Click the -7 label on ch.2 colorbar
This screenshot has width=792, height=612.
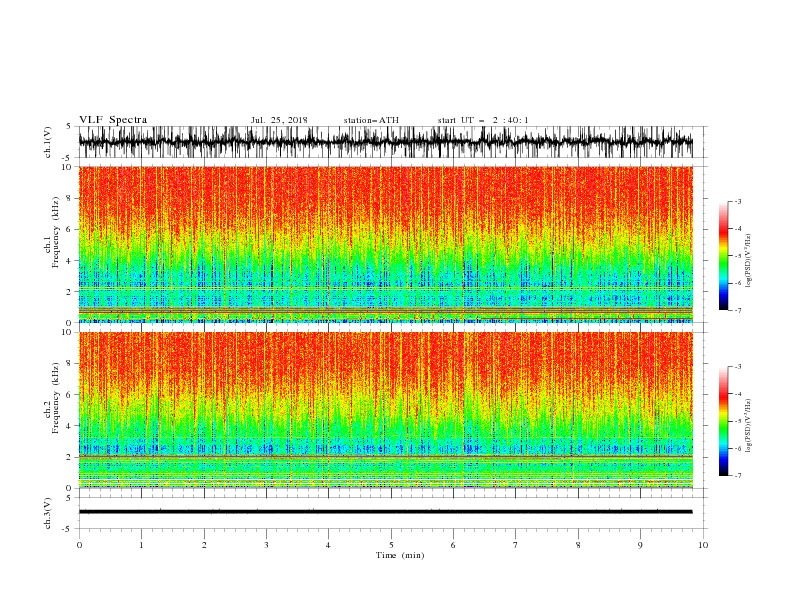737,476
